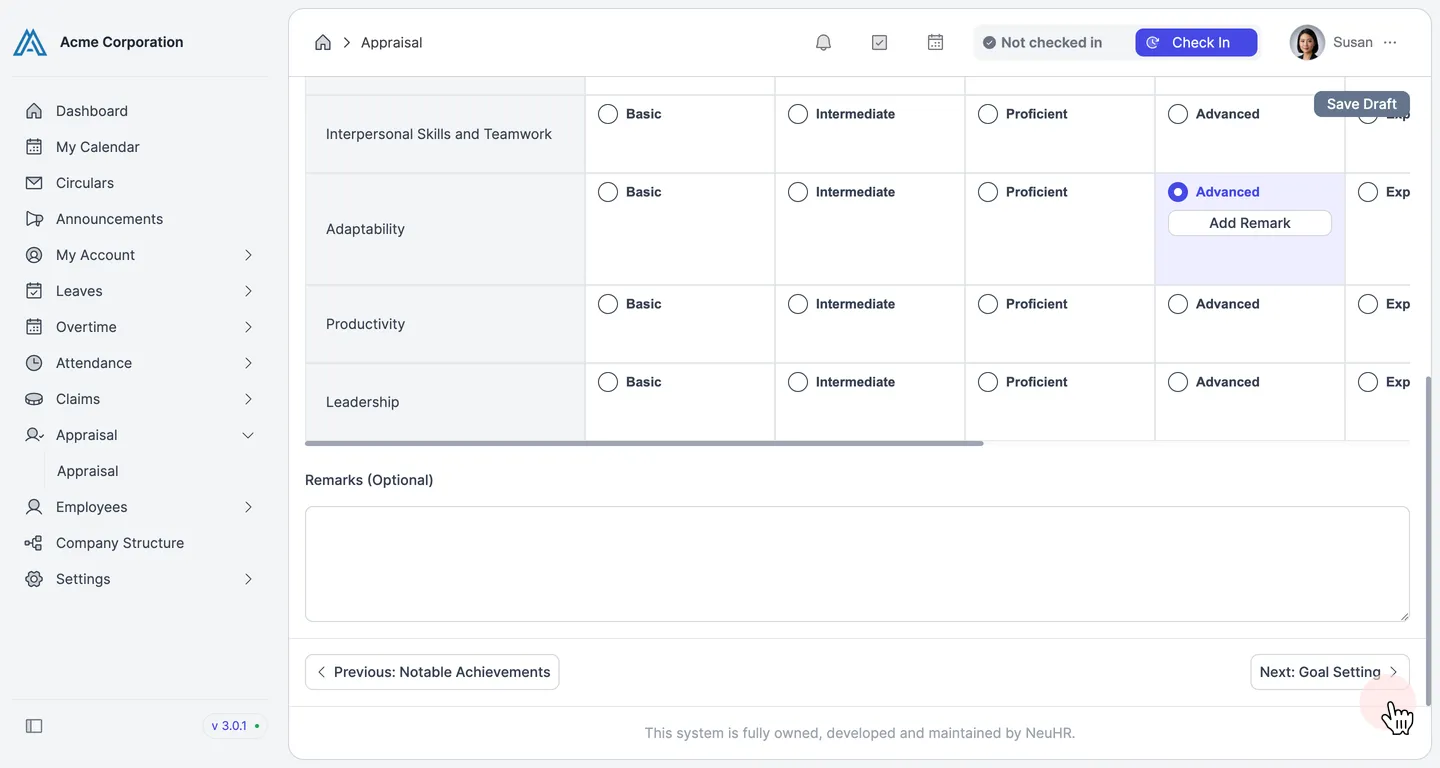Select Basic for Interpersonal Skills and Teamwork

(x=607, y=114)
